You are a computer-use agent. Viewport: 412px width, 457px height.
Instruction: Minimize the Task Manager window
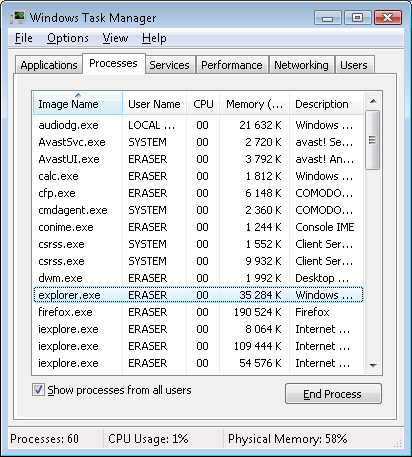click(328, 18)
